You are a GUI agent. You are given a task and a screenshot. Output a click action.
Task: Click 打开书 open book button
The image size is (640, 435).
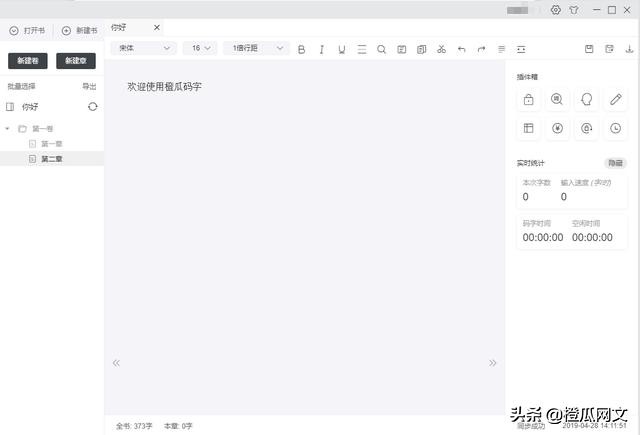point(27,31)
